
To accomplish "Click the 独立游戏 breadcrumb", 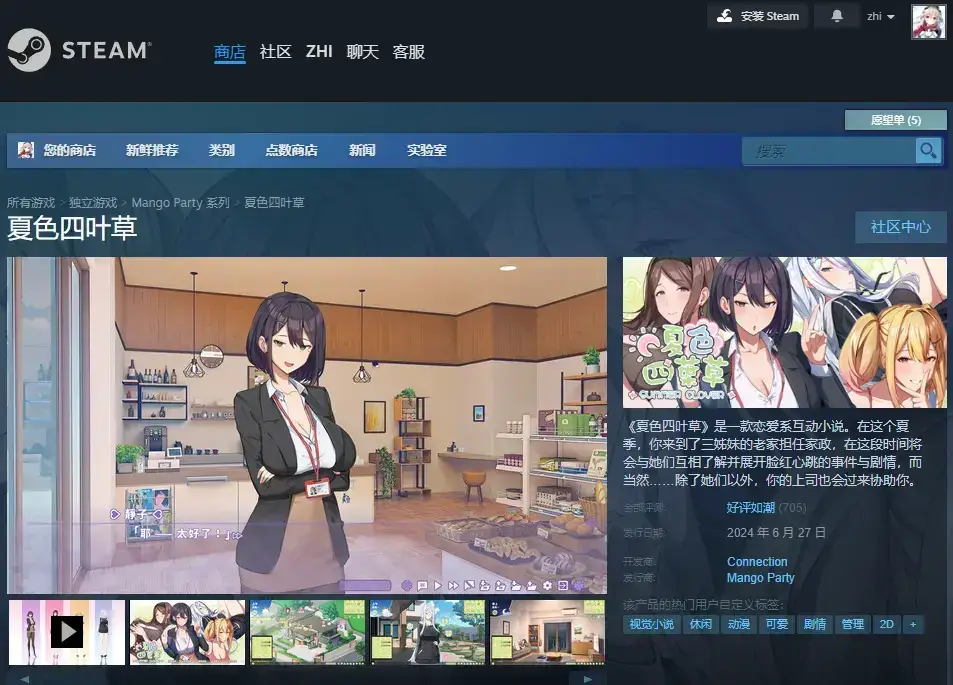I will (x=93, y=202).
